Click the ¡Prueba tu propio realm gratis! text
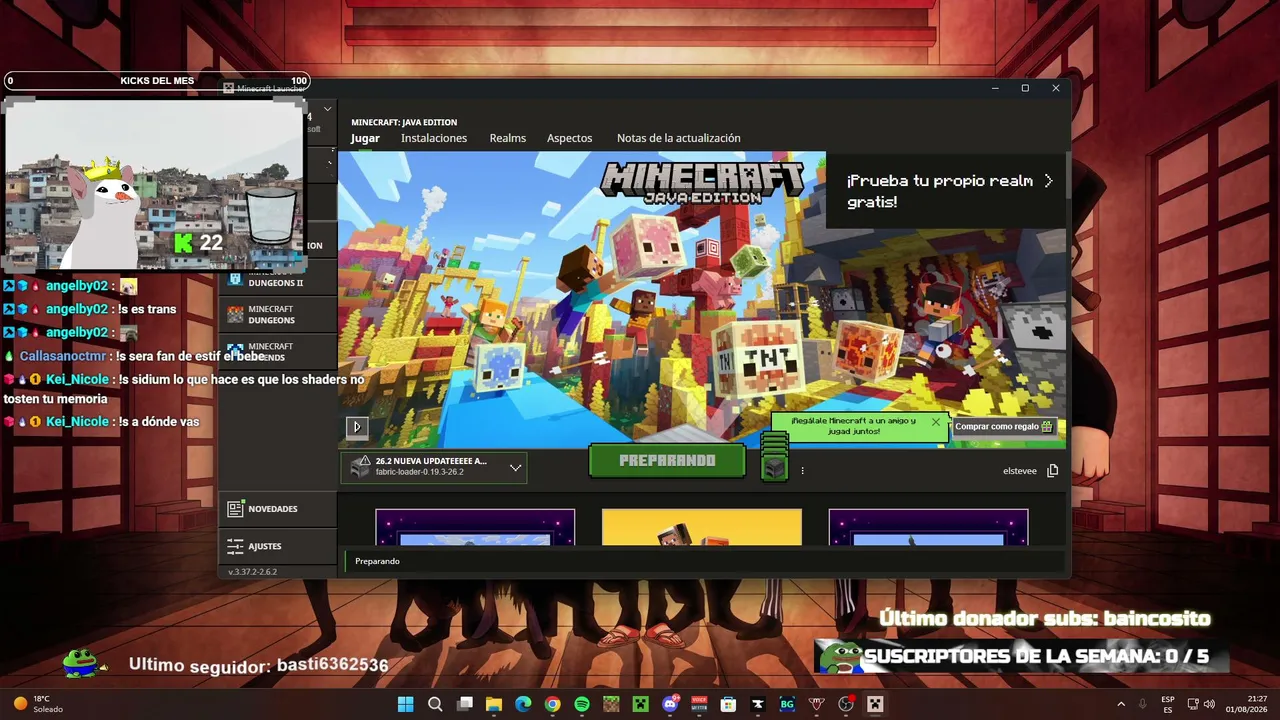The image size is (1280, 720). [940, 191]
